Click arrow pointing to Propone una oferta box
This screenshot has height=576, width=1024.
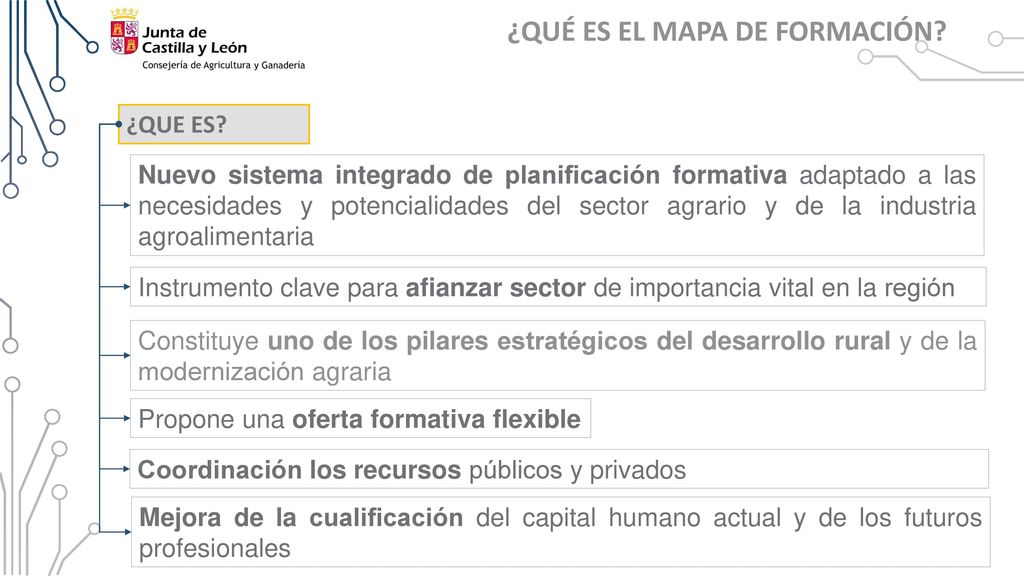pyautogui.click(x=115, y=418)
